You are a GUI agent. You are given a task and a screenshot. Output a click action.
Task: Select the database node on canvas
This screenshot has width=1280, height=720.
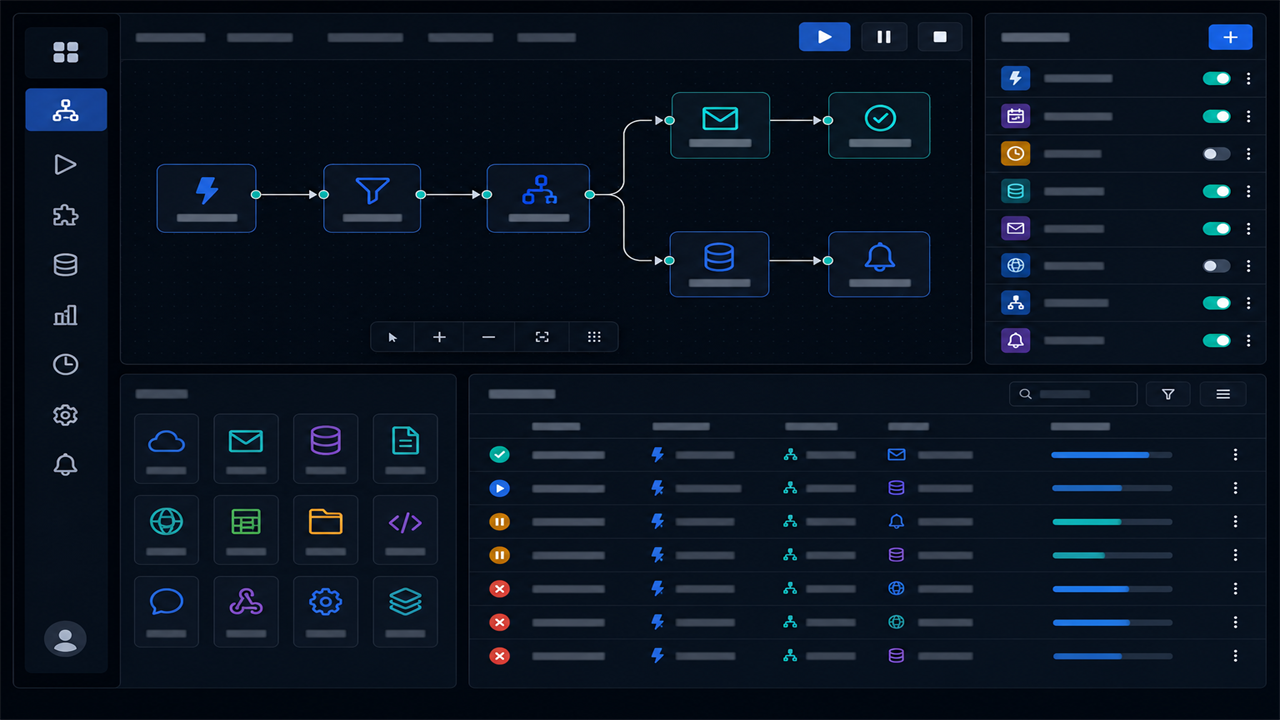pos(720,264)
